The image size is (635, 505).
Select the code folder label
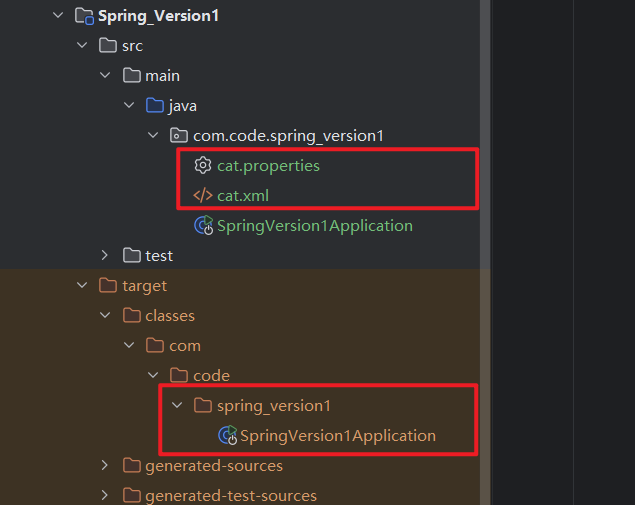tap(211, 376)
